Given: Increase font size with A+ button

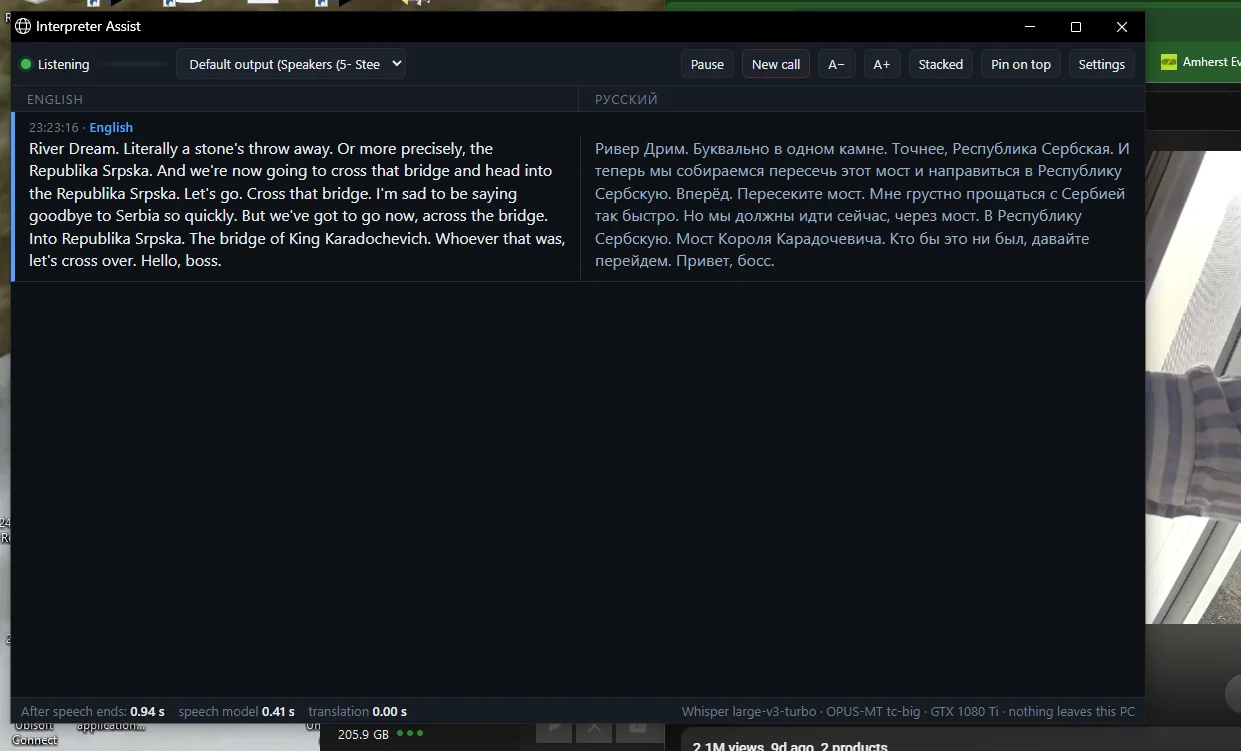Looking at the screenshot, I should tap(882, 64).
